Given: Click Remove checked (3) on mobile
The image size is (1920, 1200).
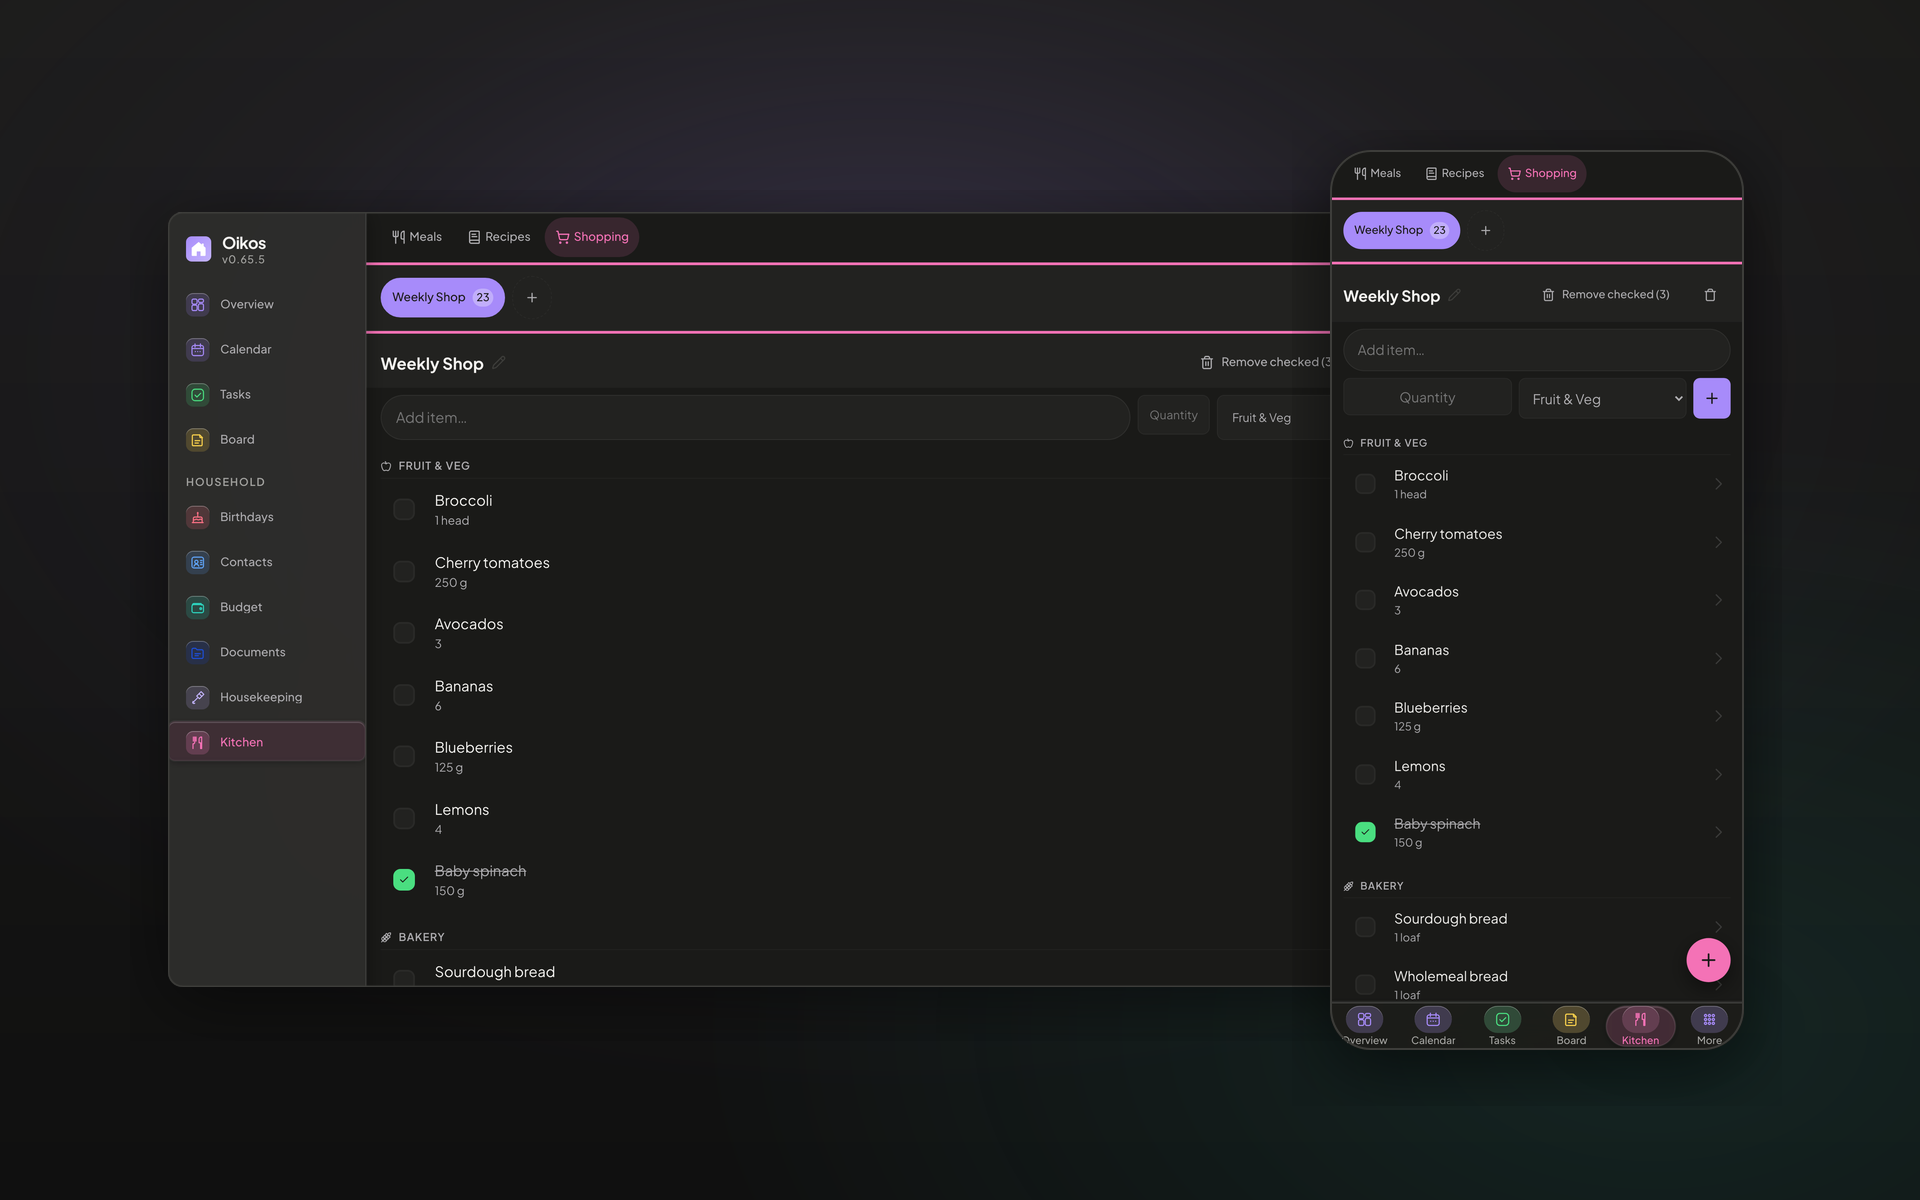Looking at the screenshot, I should (1606, 295).
